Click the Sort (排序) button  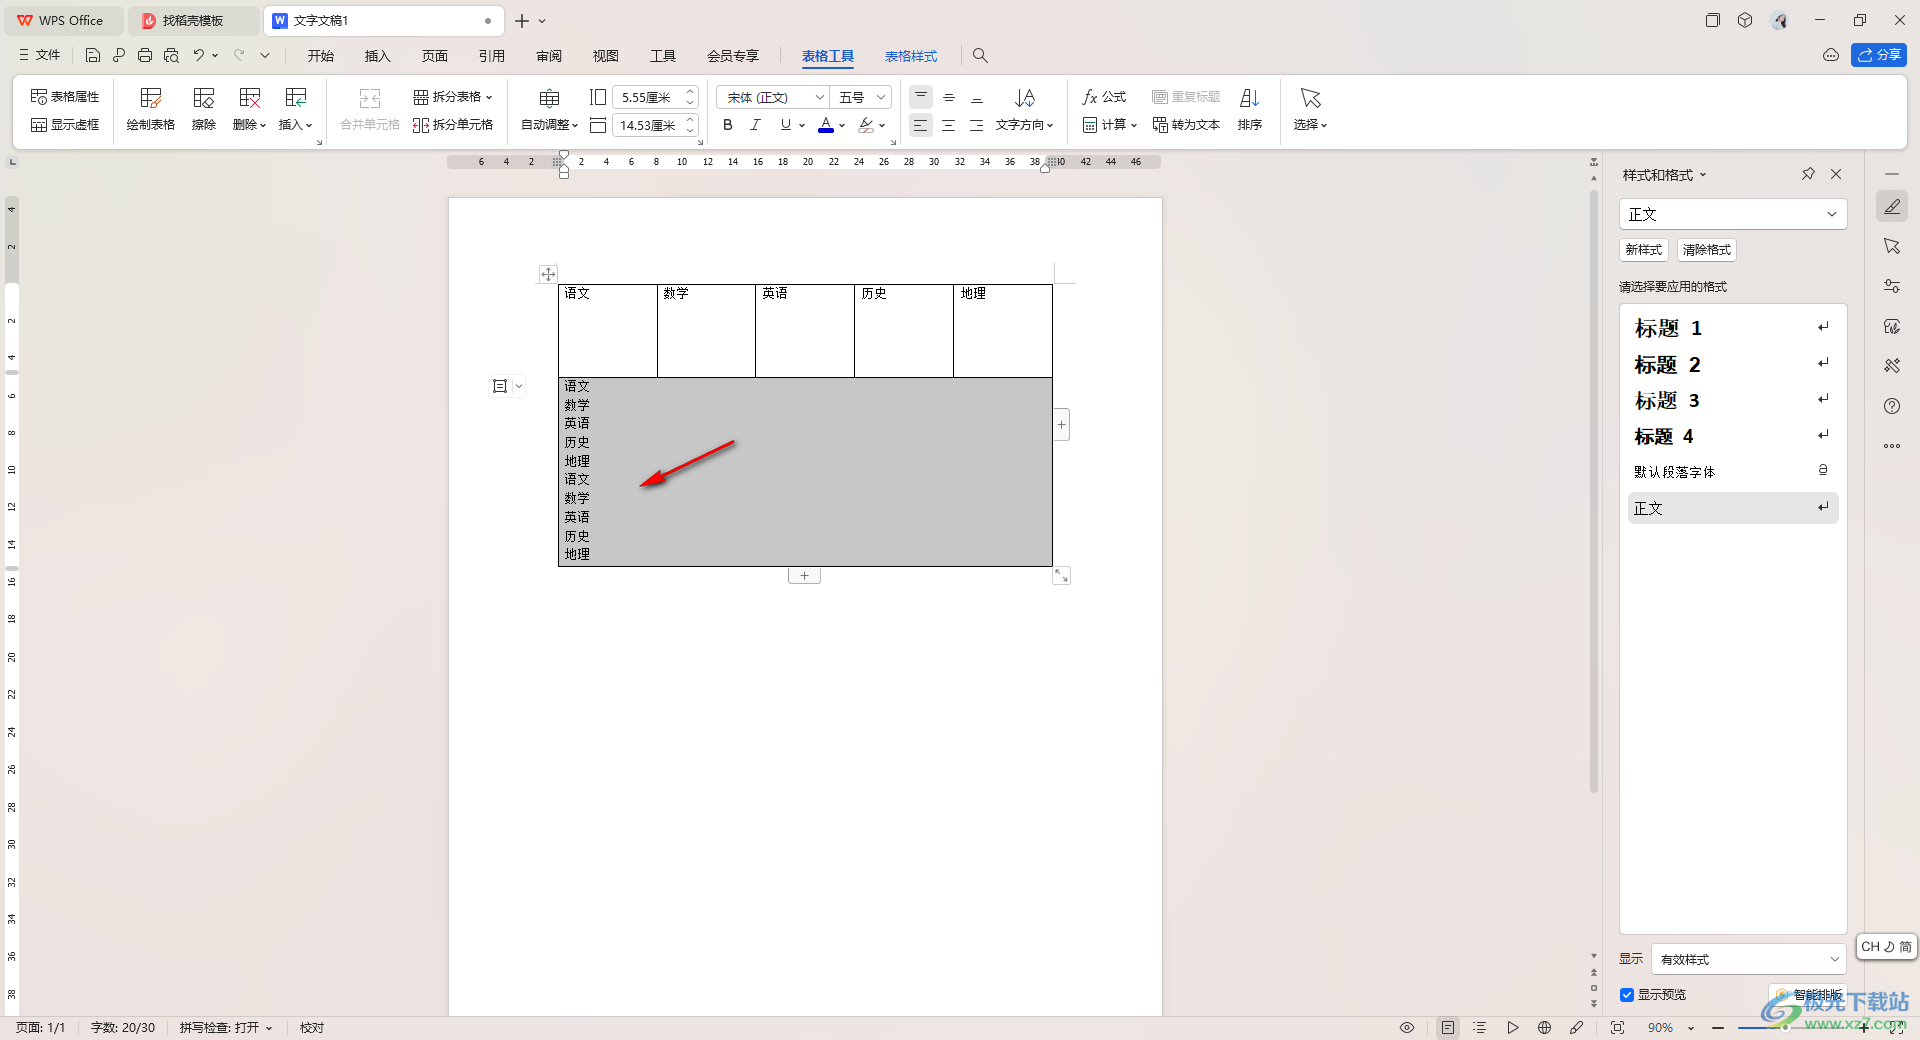tap(1250, 109)
